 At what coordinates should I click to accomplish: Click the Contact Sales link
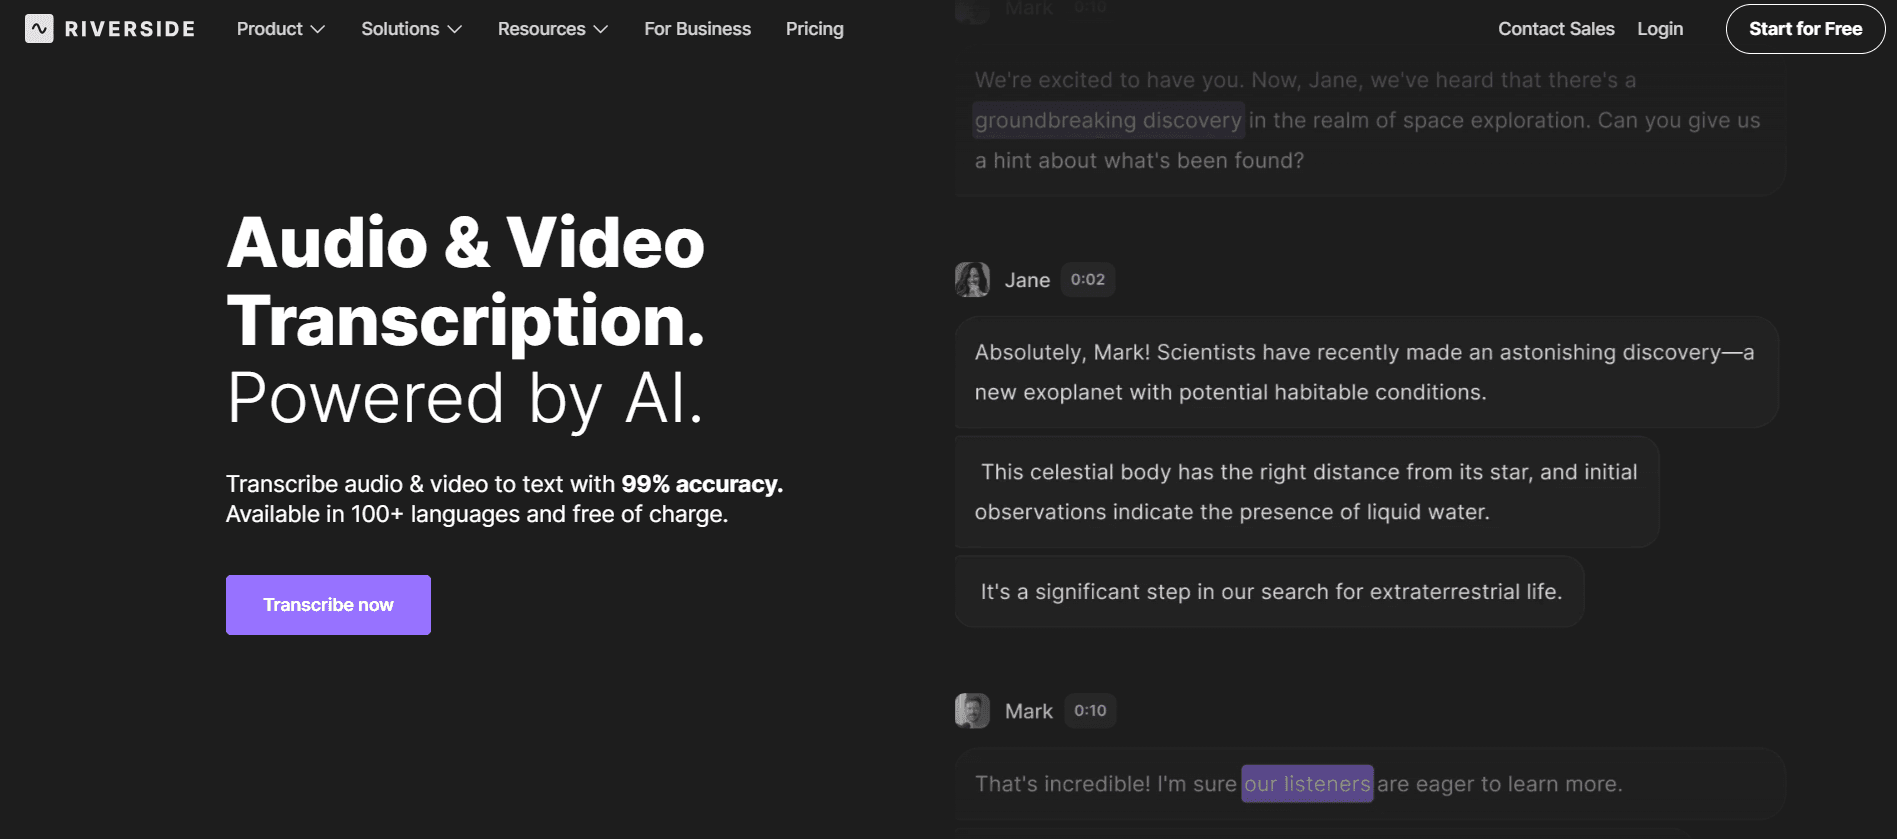tap(1555, 29)
